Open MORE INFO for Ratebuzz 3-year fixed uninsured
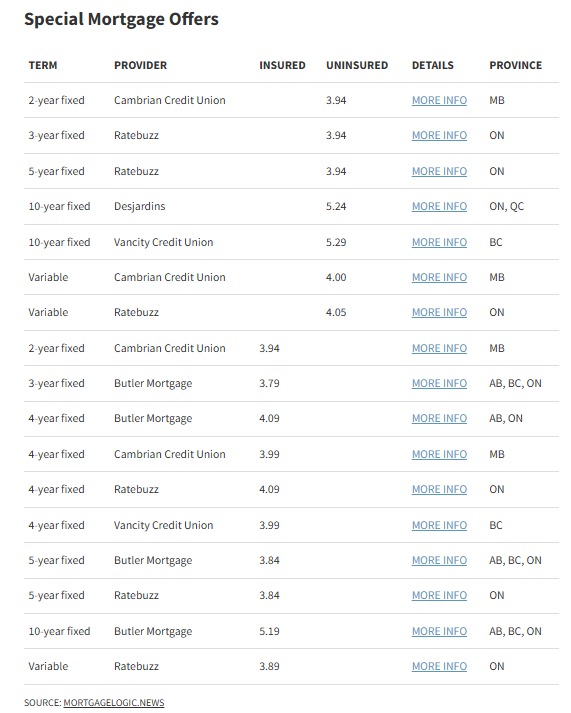The height and width of the screenshot is (713, 571). (439, 136)
